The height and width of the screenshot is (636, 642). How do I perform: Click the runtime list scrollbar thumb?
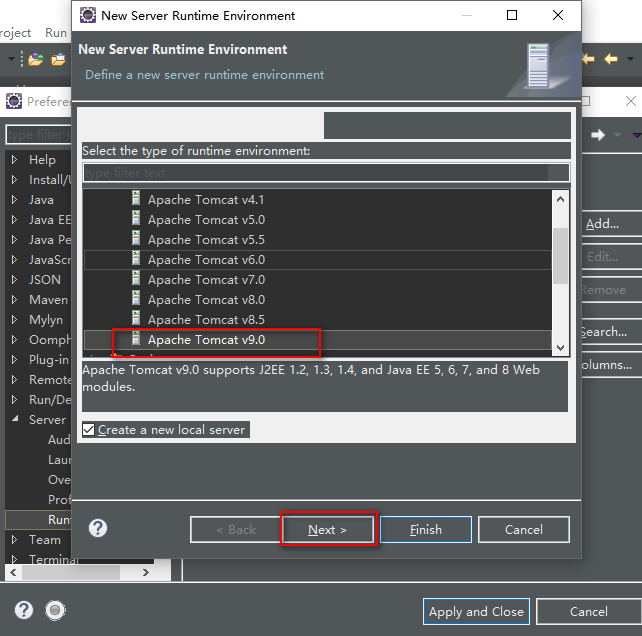[x=560, y=256]
